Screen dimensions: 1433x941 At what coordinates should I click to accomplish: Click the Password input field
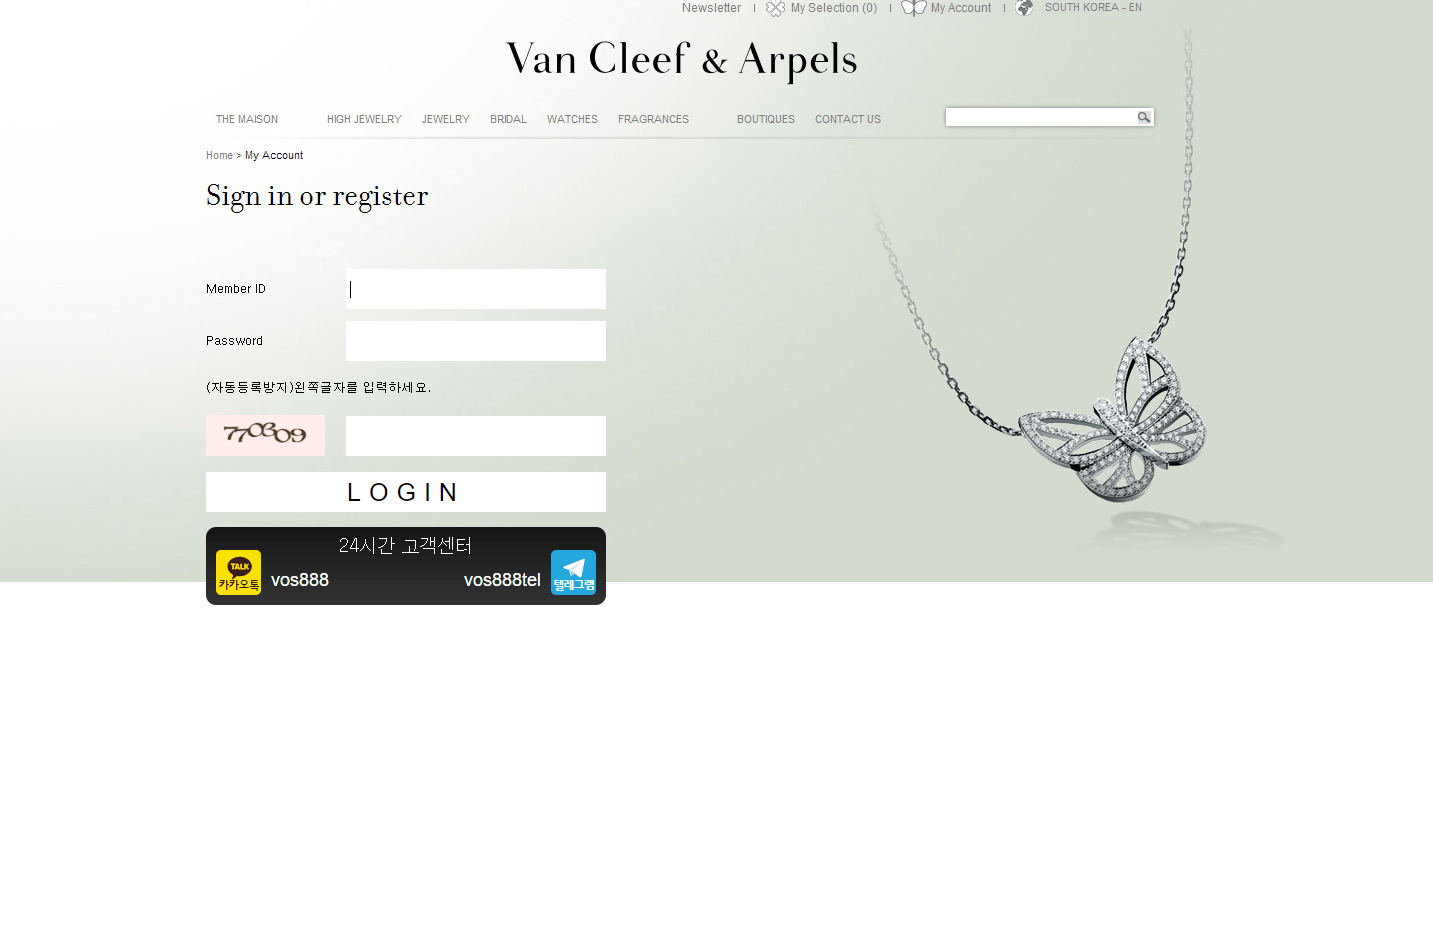pos(476,341)
